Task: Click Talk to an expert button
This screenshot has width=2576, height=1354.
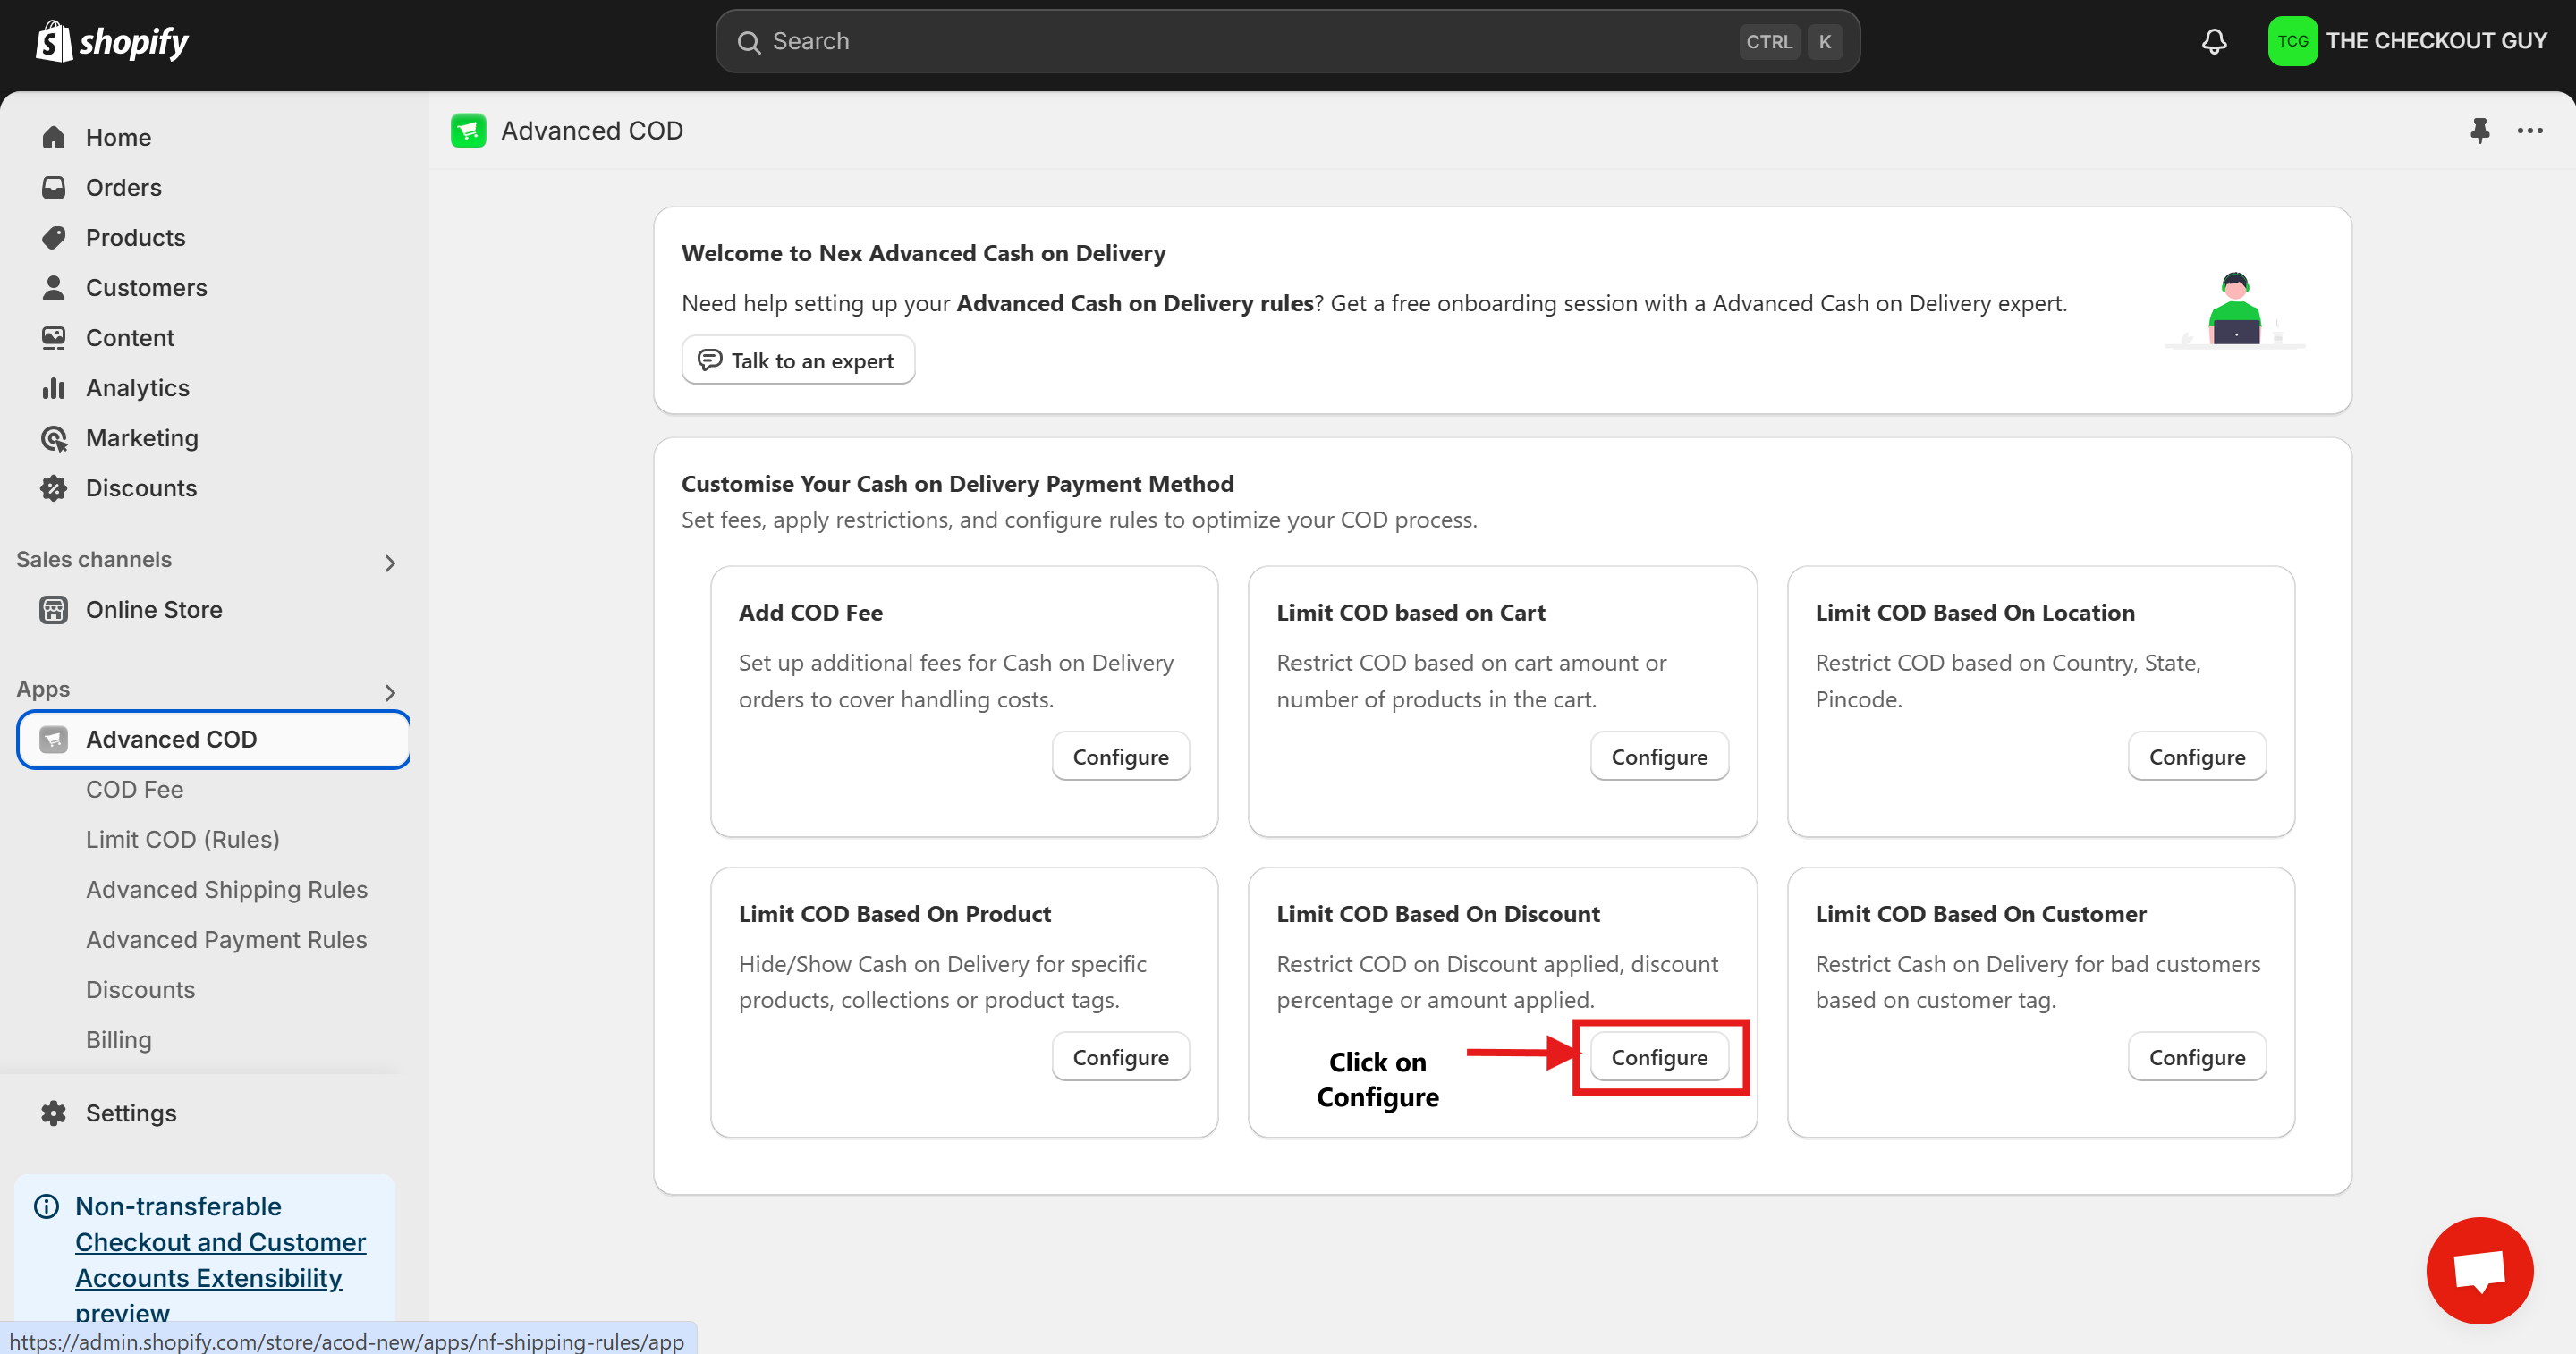Action: [798, 360]
